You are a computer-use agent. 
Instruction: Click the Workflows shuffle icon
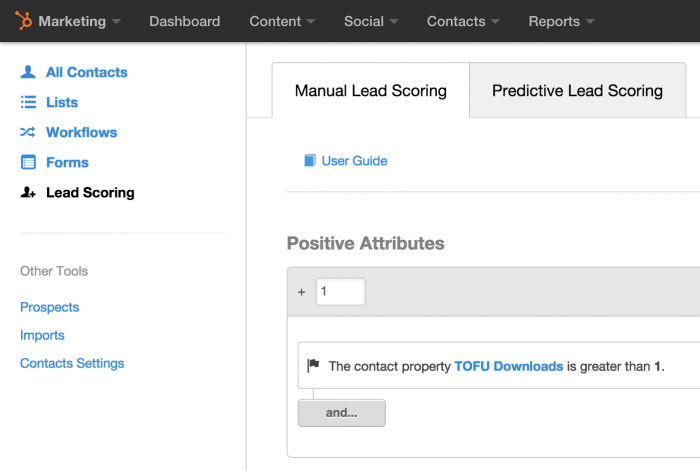tap(28, 132)
